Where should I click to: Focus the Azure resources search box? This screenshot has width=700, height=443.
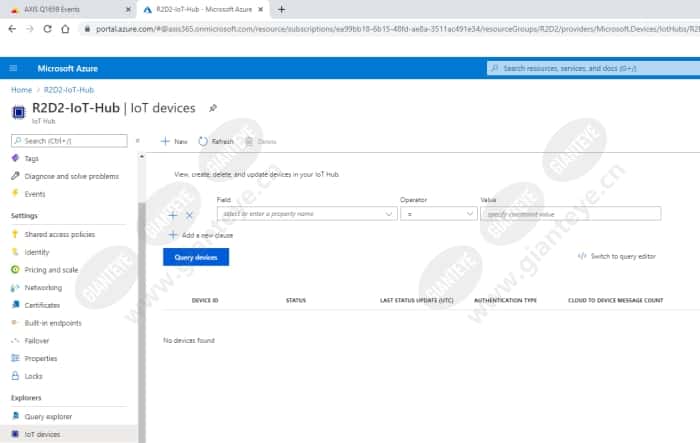click(594, 68)
